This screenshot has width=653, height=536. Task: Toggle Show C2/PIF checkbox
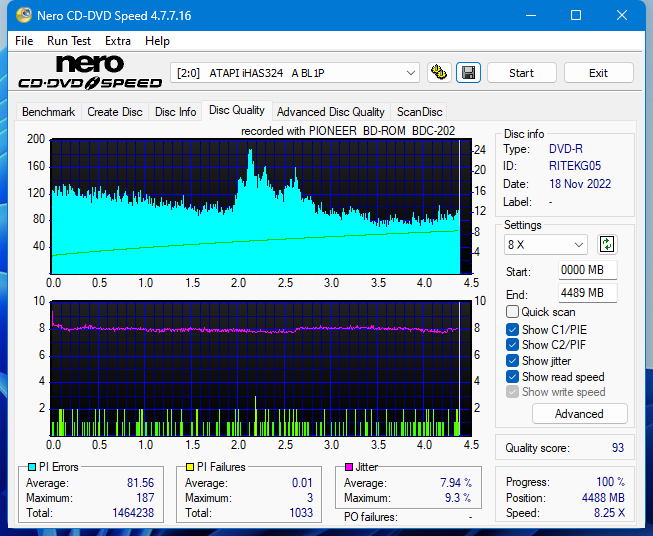click(x=512, y=345)
